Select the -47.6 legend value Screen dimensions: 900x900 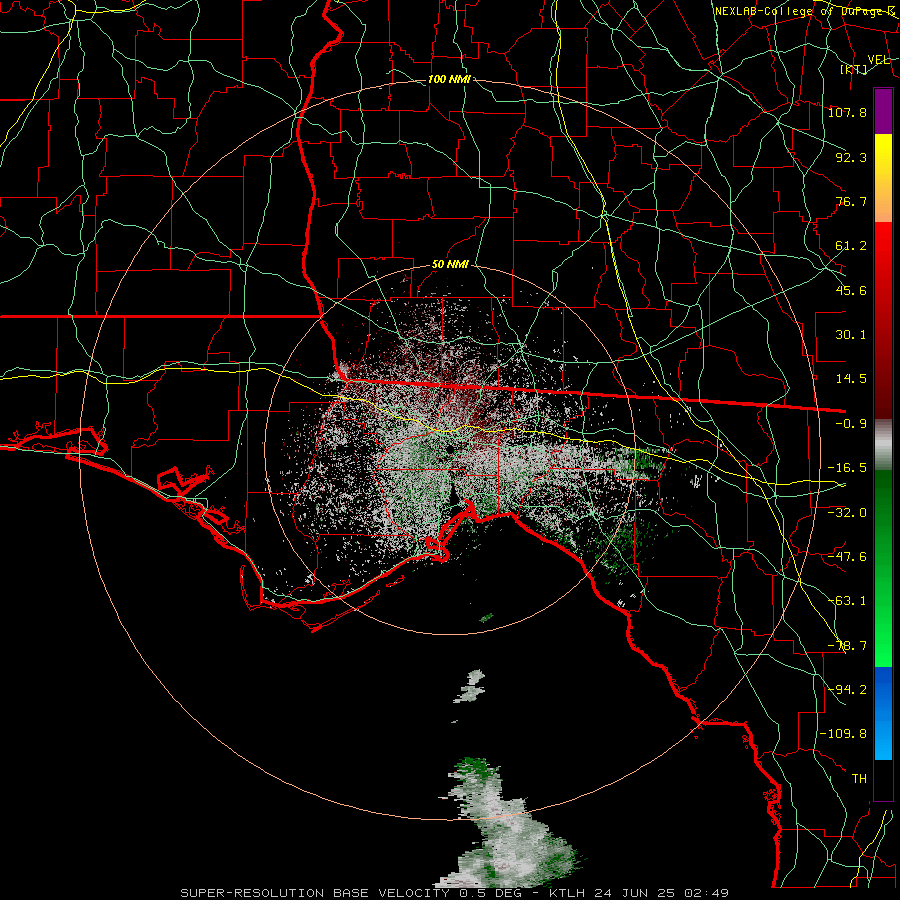(x=847, y=557)
